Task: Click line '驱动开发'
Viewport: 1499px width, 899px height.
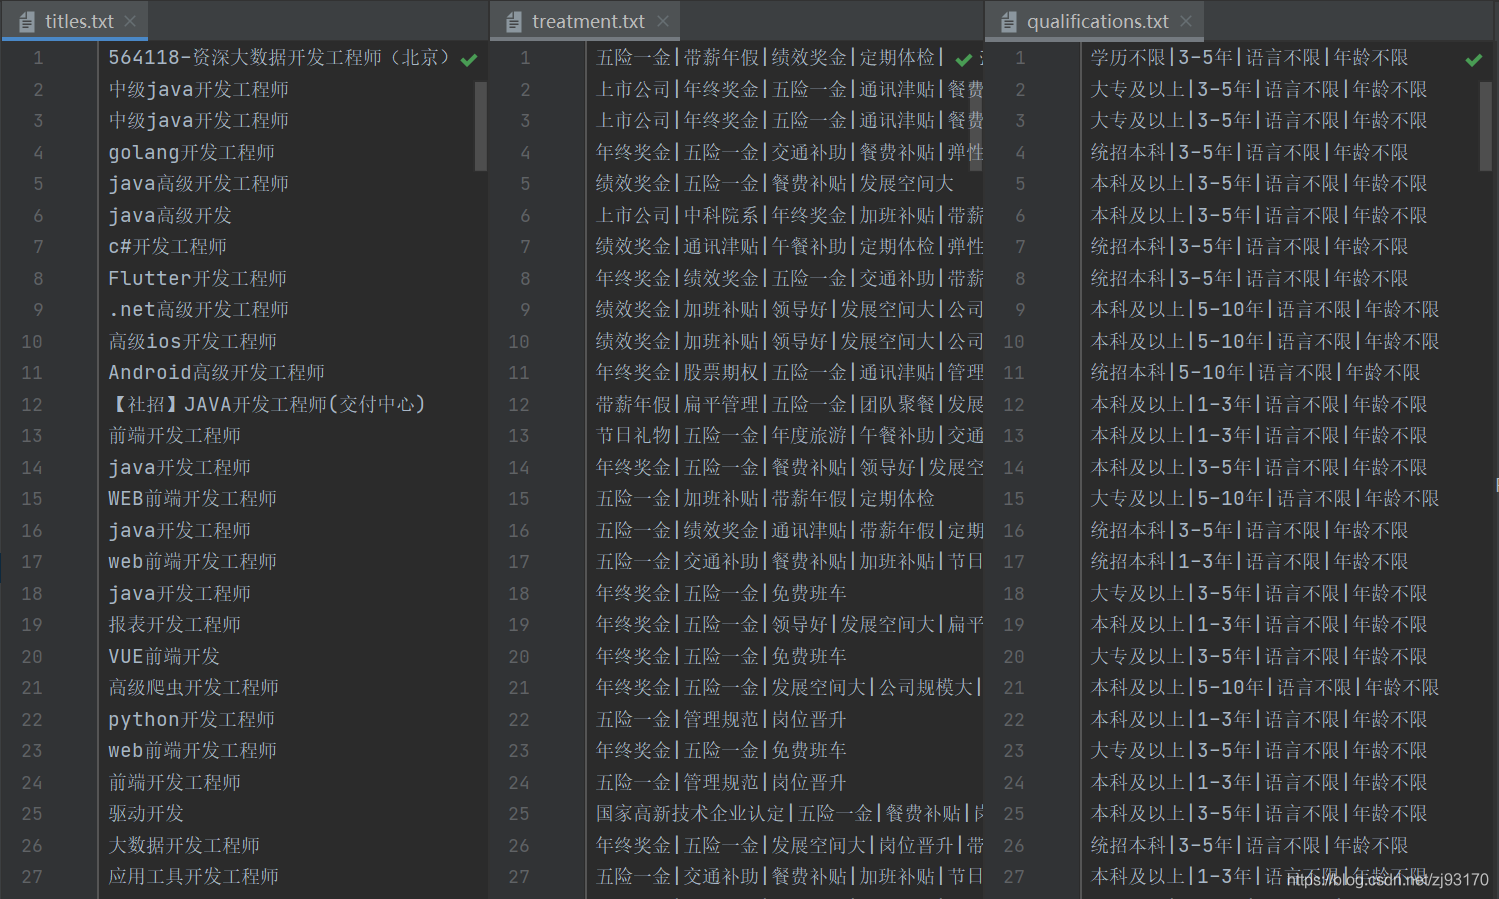Action: pyautogui.click(x=146, y=814)
